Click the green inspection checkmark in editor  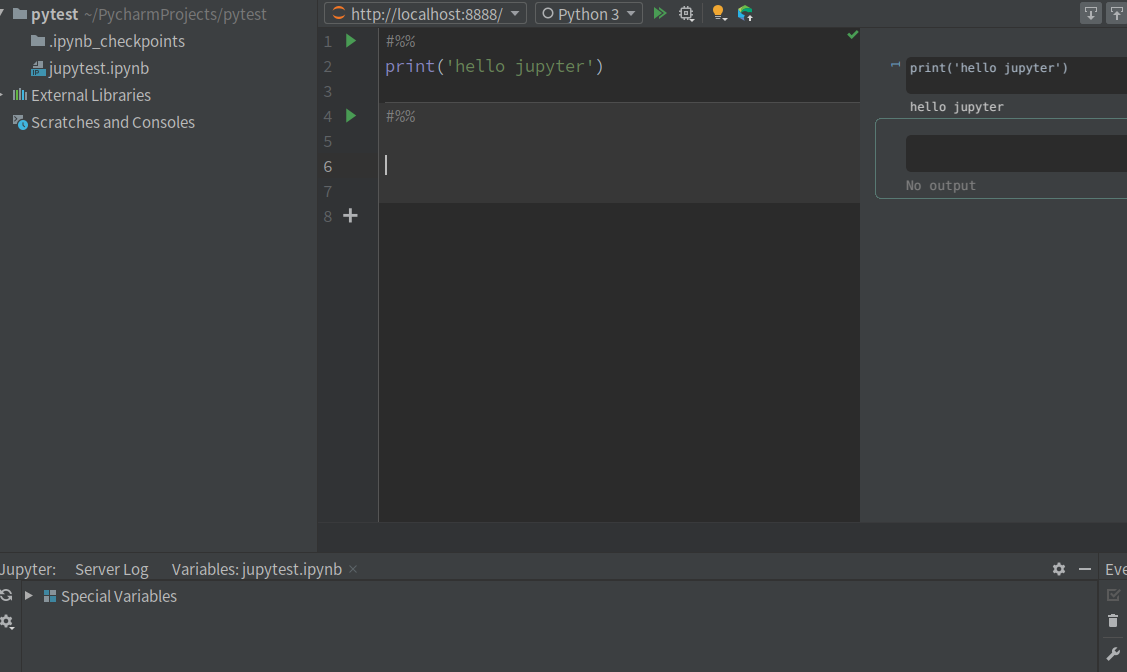coord(852,34)
